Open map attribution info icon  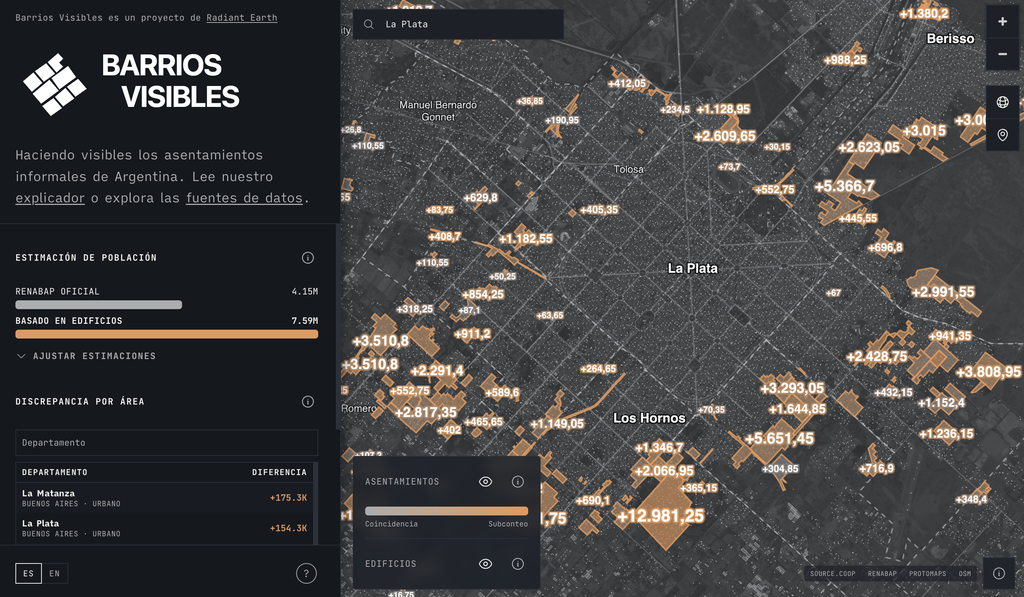pyautogui.click(x=999, y=573)
